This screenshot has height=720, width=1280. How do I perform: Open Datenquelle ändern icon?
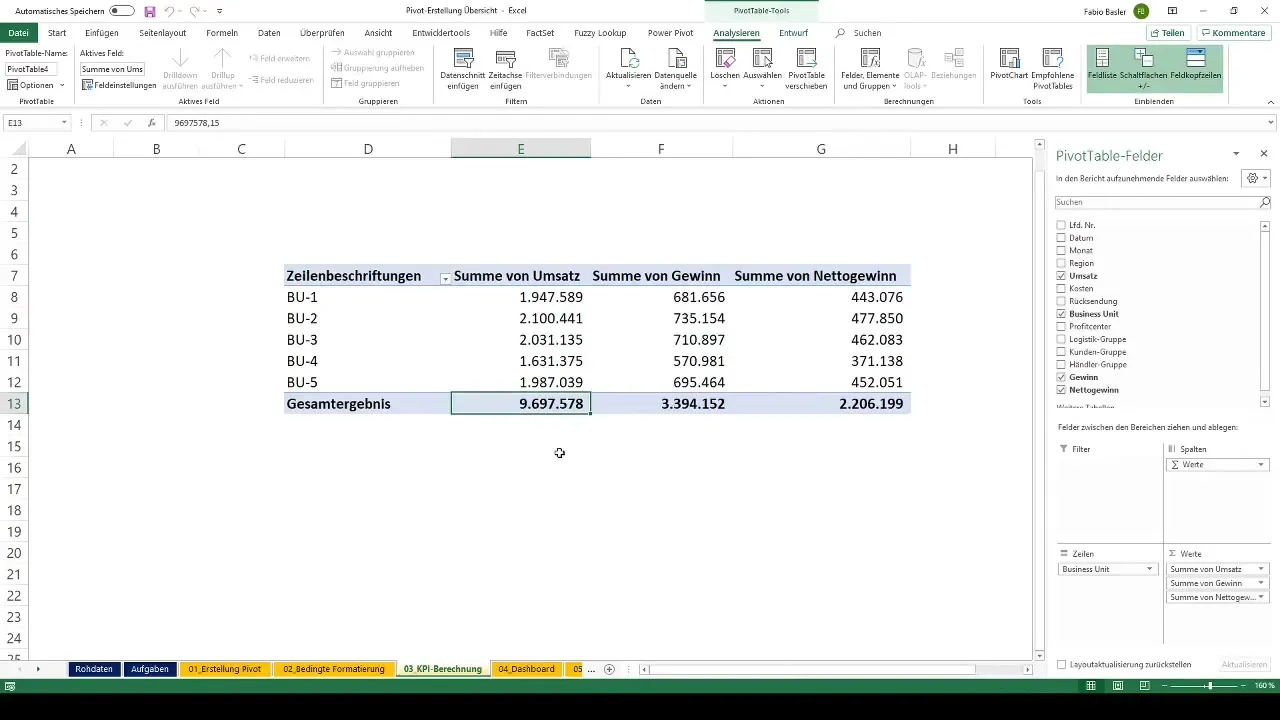pos(676,57)
